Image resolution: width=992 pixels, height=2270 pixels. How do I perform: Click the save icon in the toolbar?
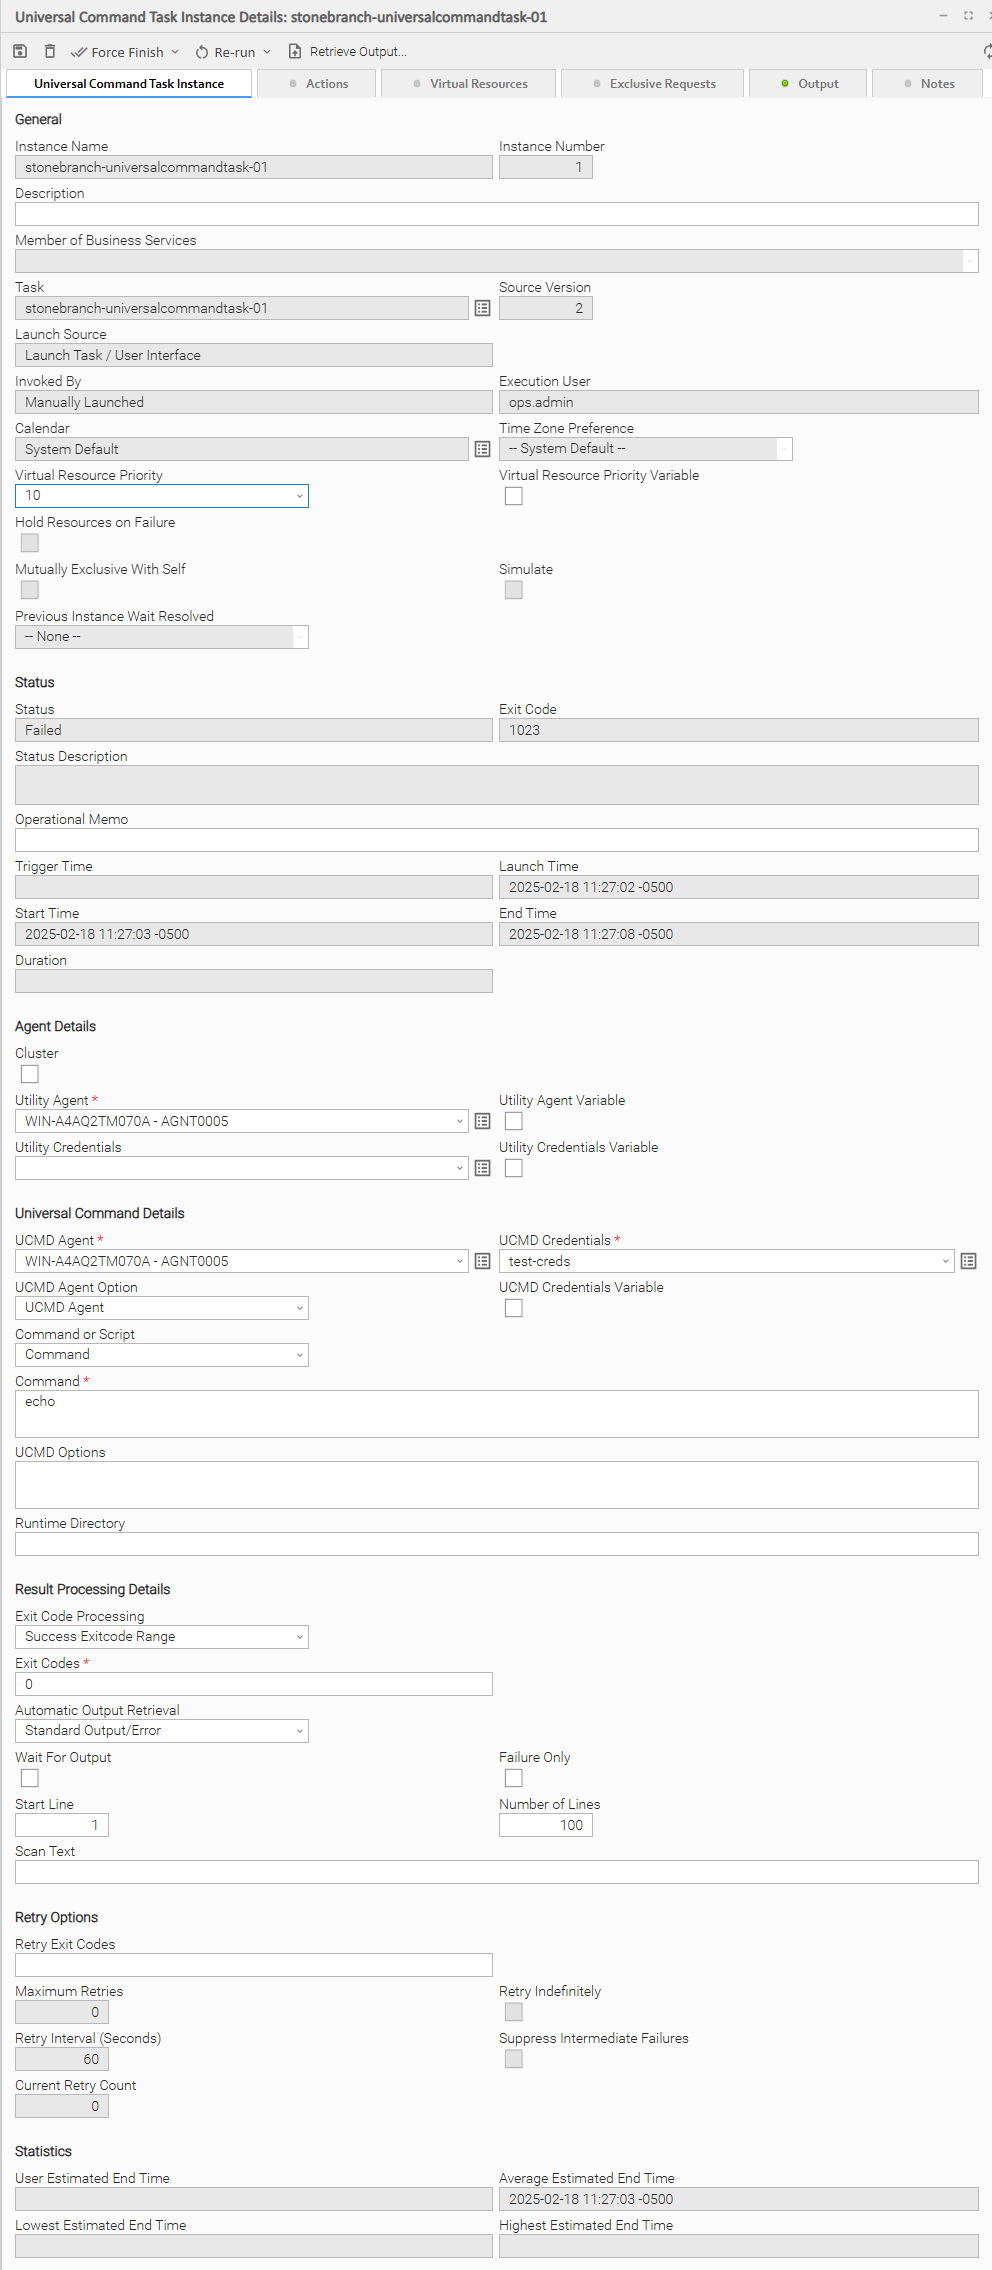click(20, 51)
